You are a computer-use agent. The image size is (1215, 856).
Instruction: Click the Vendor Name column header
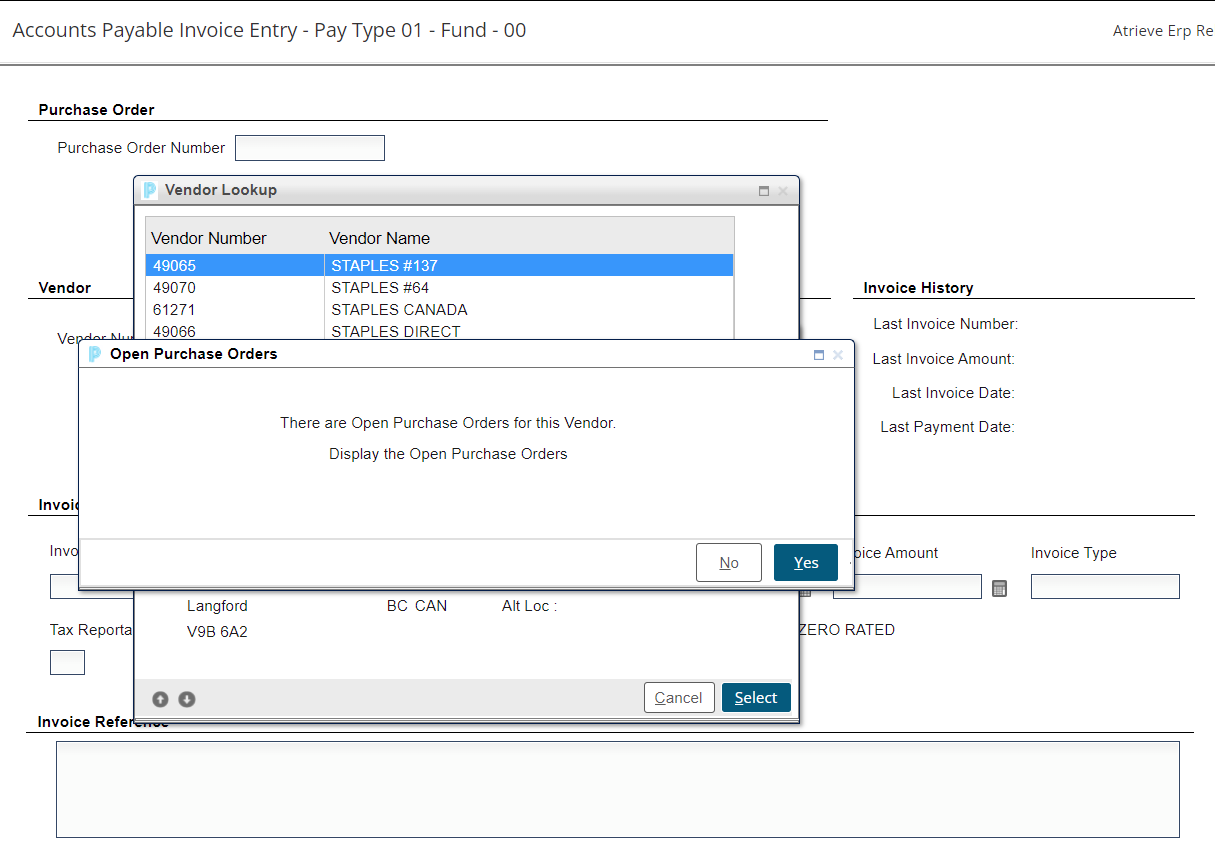click(380, 238)
